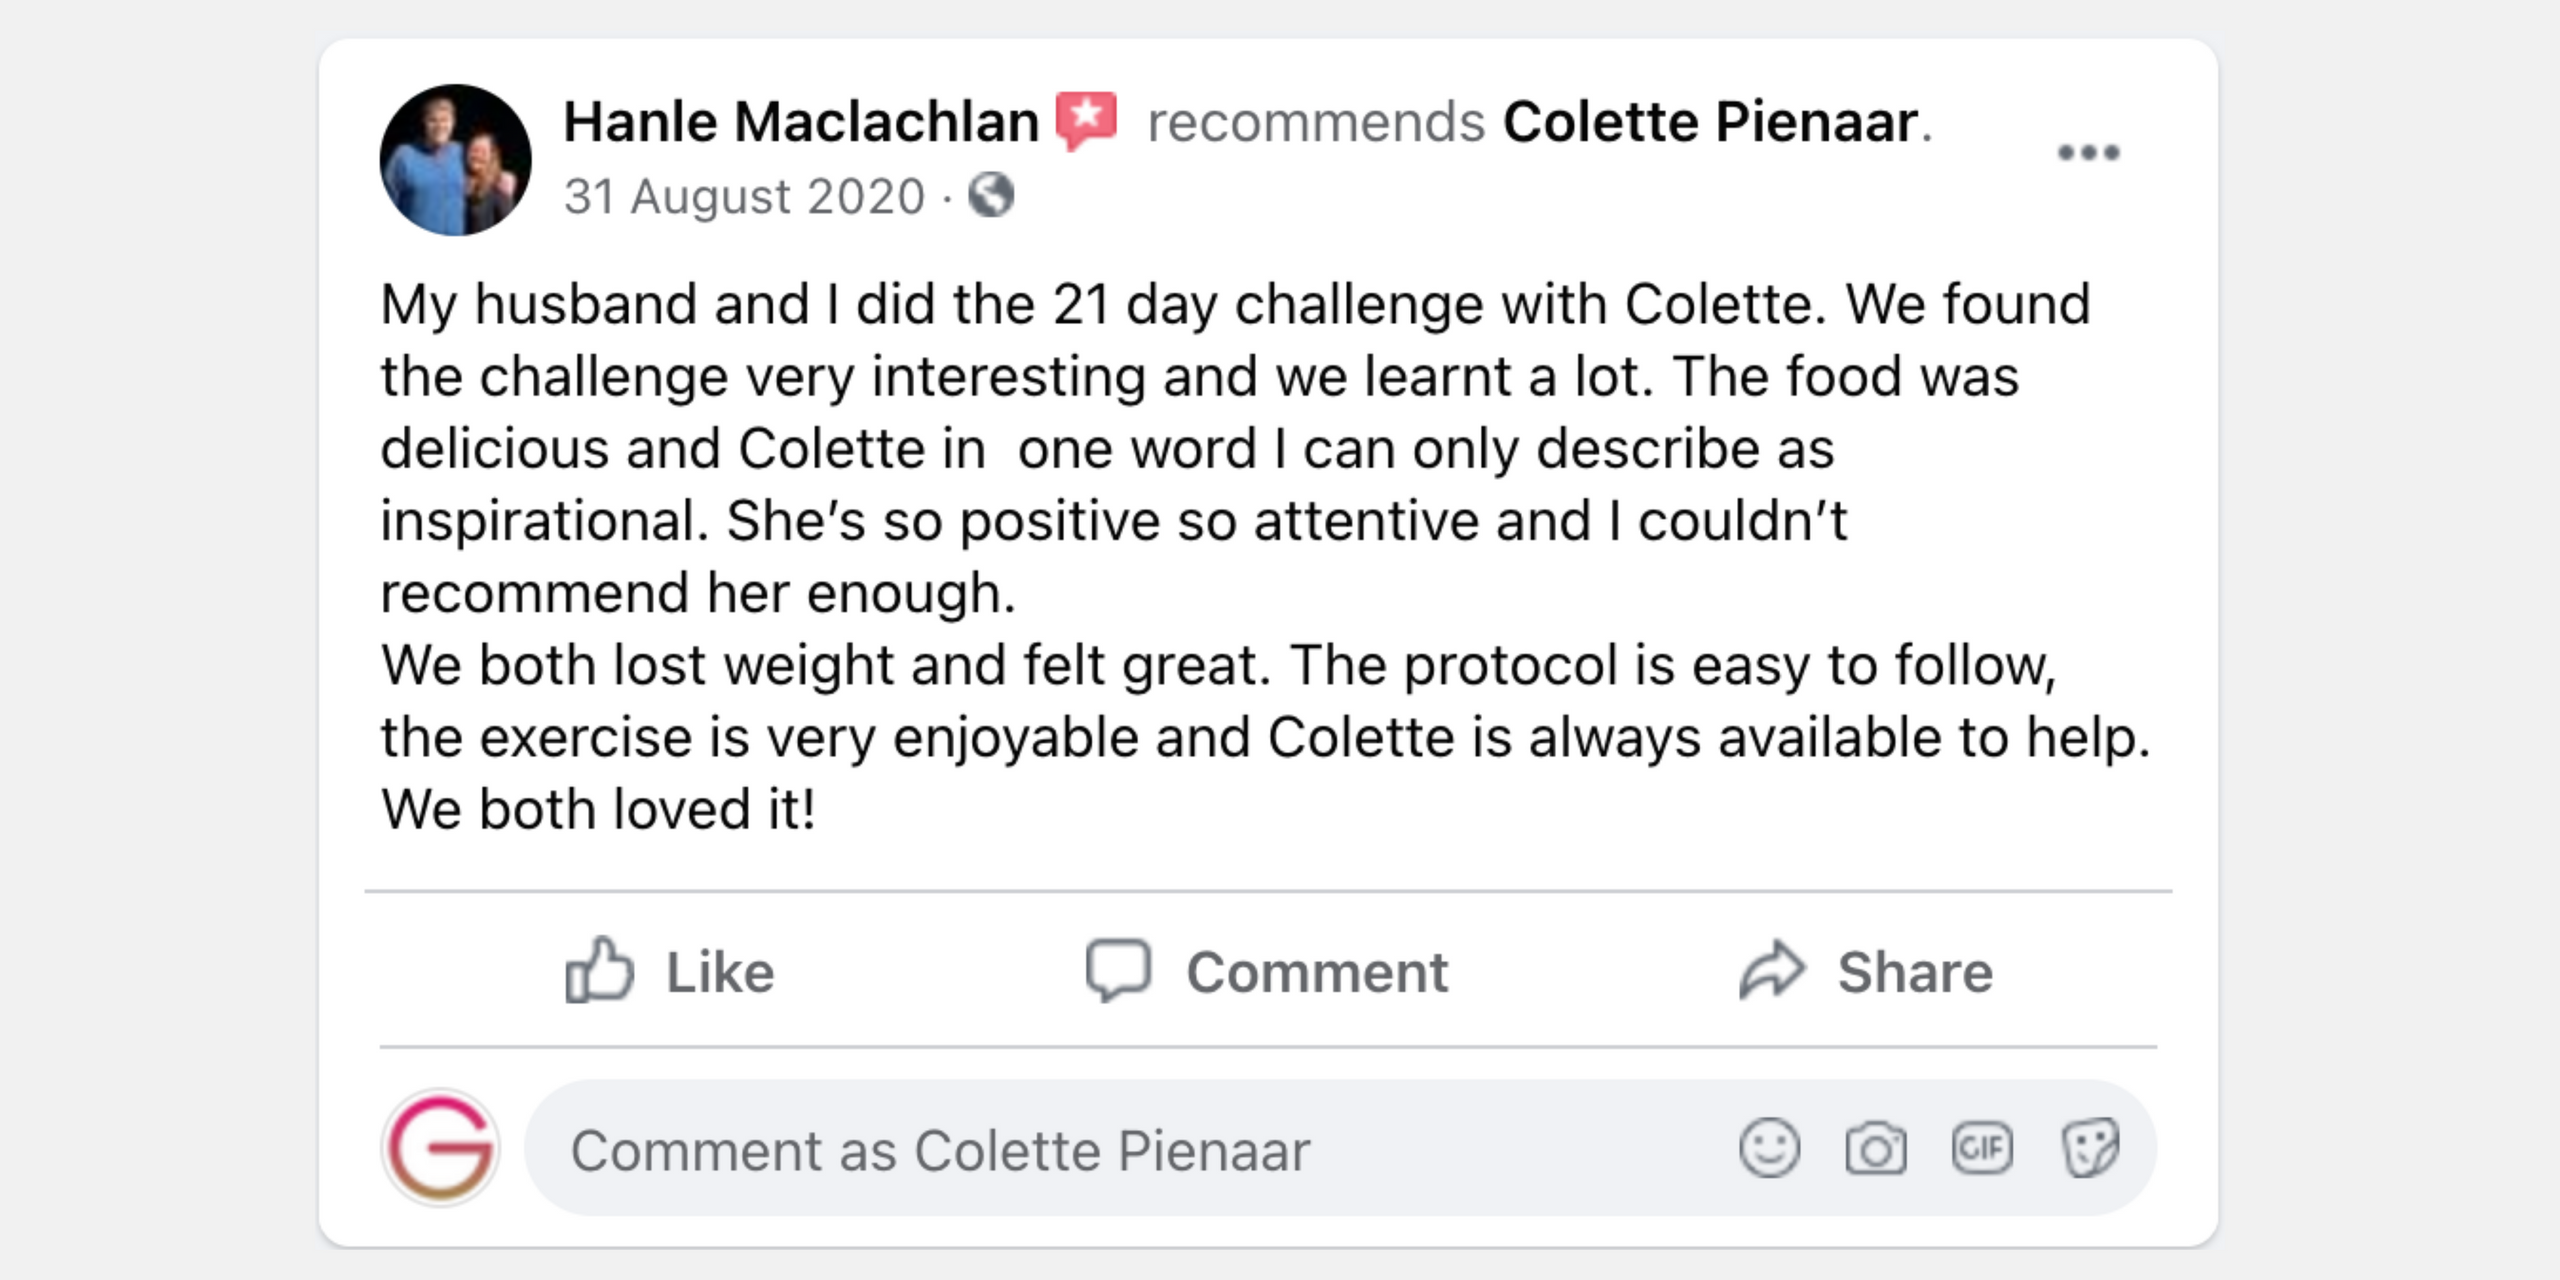
Task: Click the public globe privacy icon
Action: click(991, 195)
